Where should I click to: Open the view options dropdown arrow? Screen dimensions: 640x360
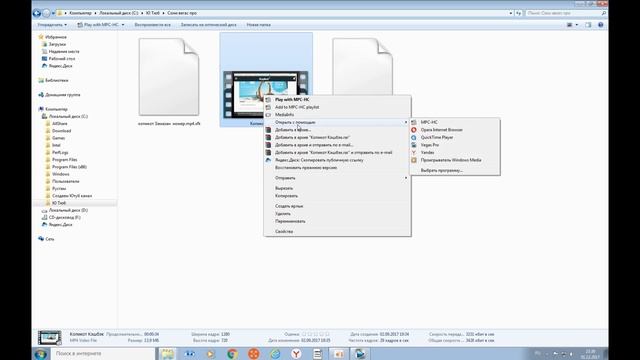point(577,25)
